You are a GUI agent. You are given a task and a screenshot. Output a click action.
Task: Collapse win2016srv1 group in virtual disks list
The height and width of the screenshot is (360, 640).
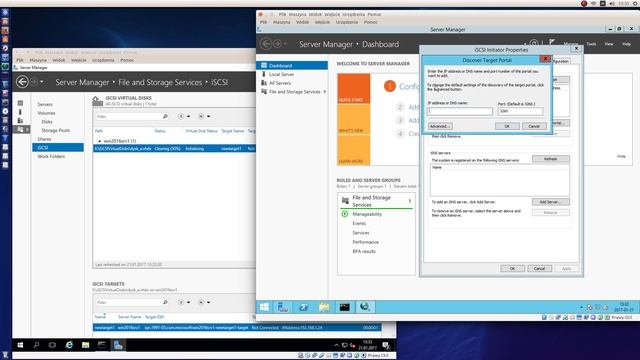tap(99, 141)
